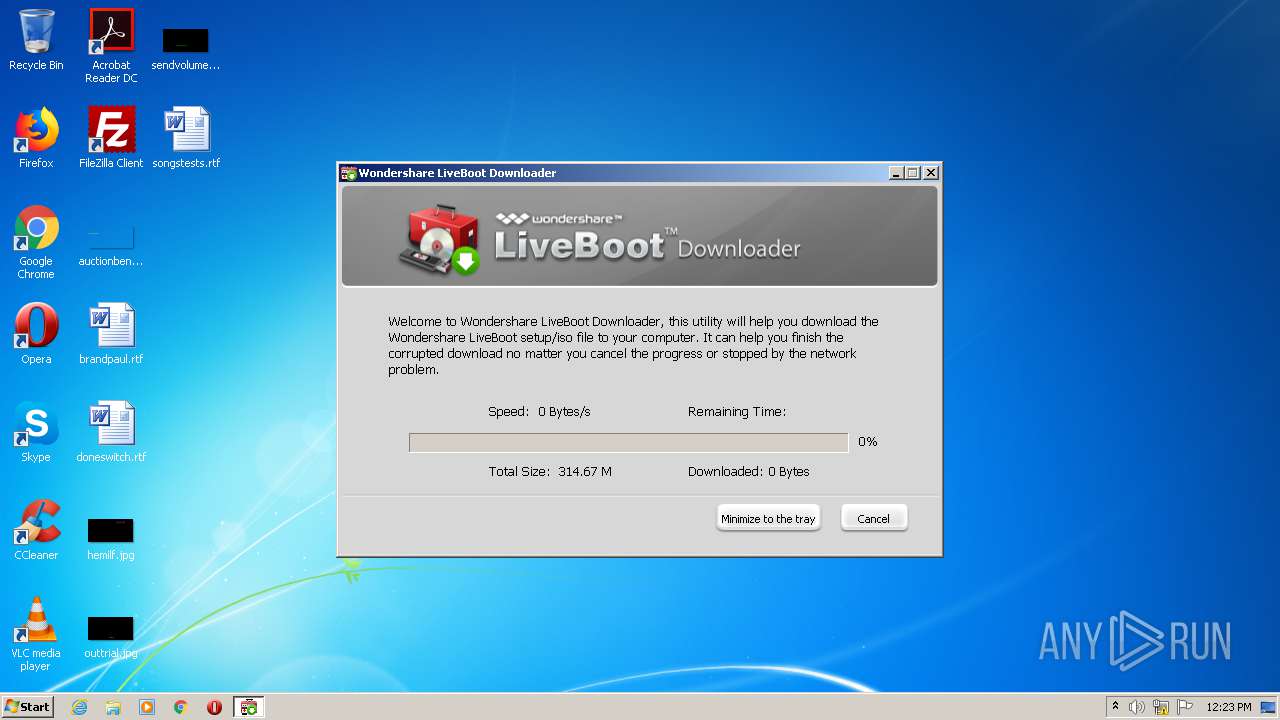Click Downloaded: 0 Bytes text
This screenshot has height=720, width=1280.
[748, 472]
